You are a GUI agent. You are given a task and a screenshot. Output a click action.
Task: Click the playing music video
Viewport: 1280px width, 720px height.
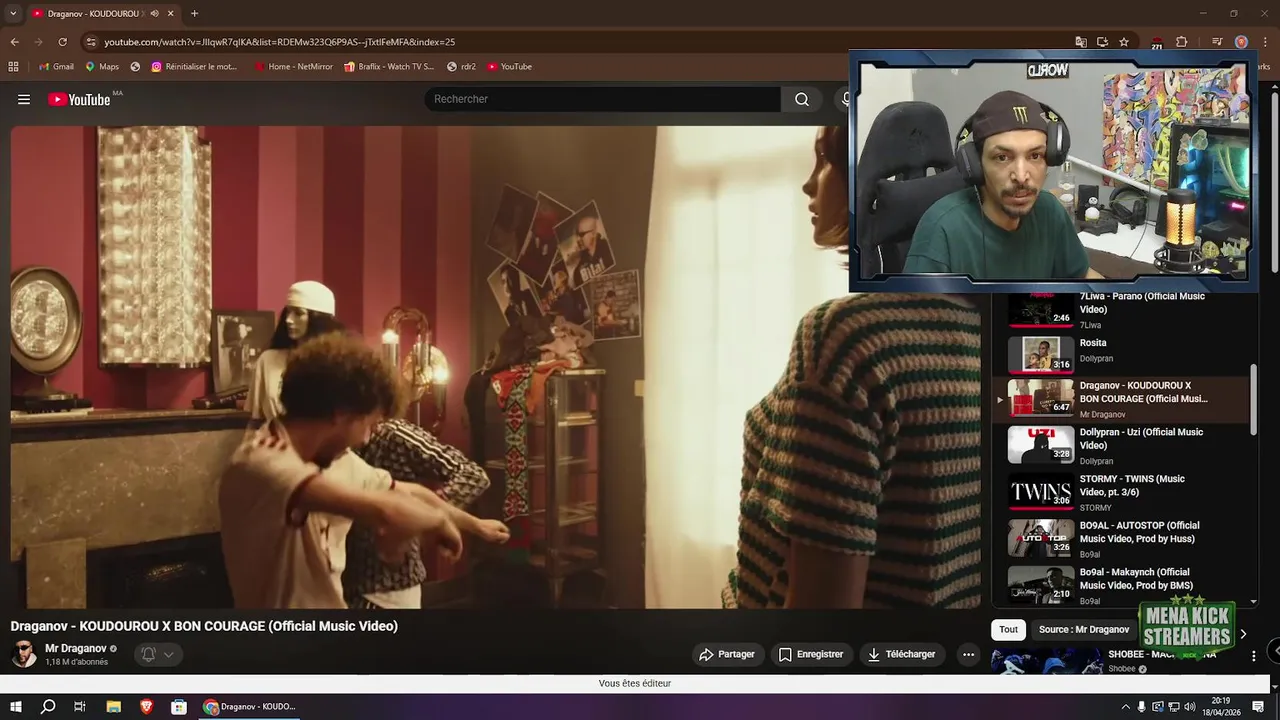coord(495,366)
